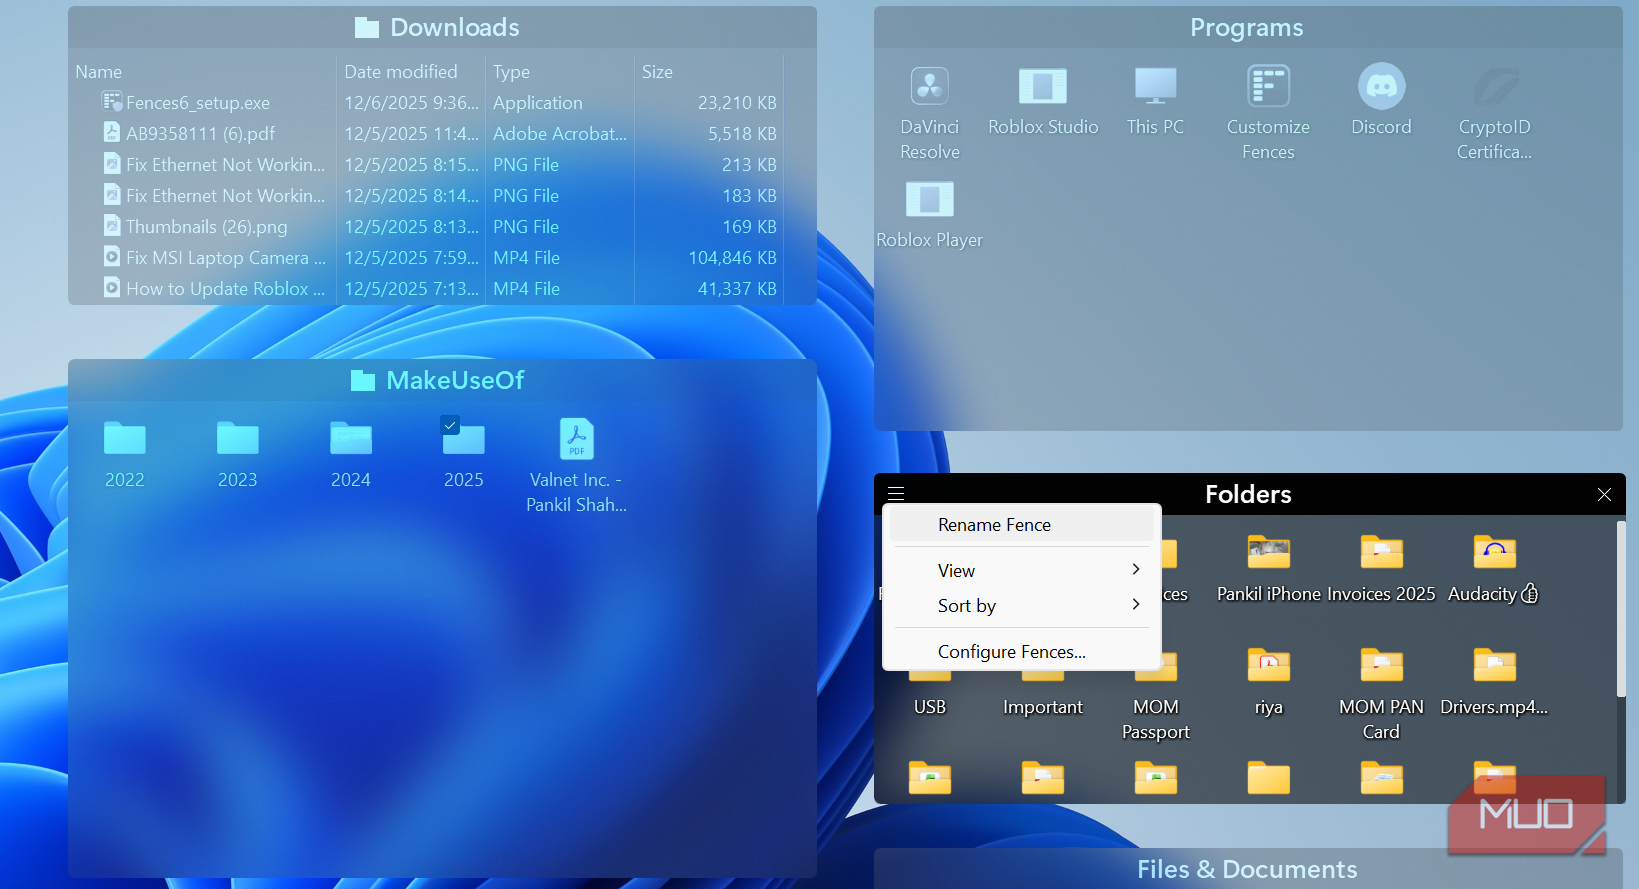Open the Valnet Inc. PDF file

point(577,466)
